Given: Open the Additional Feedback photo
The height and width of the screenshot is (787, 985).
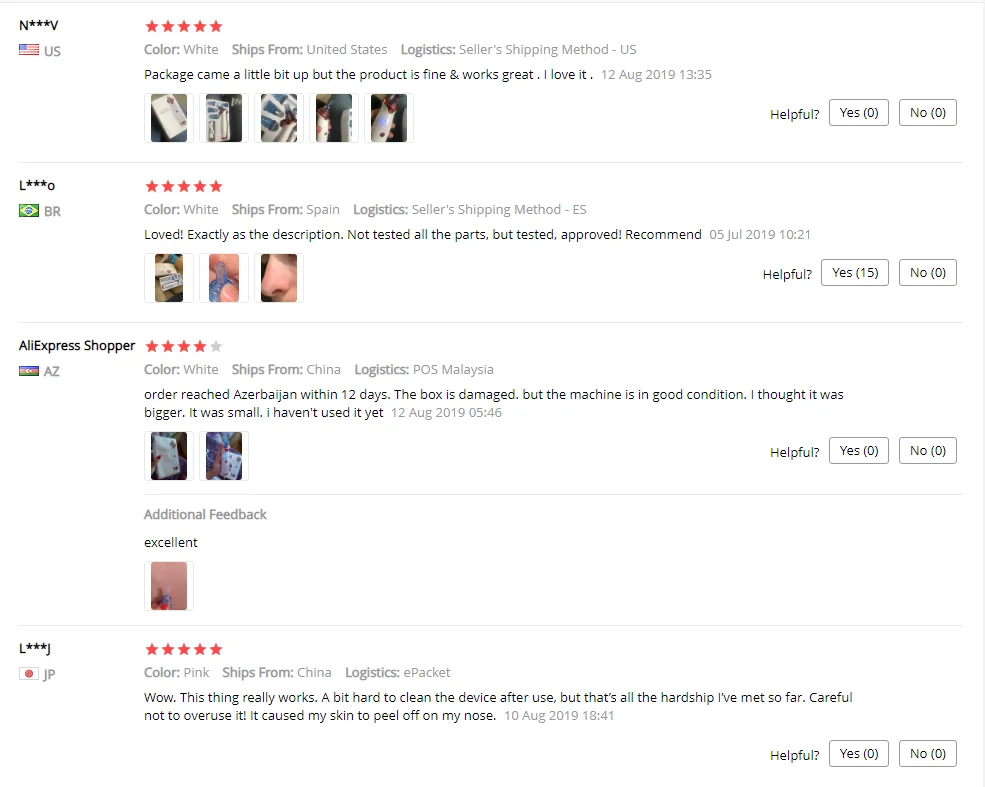Looking at the screenshot, I should coord(169,586).
